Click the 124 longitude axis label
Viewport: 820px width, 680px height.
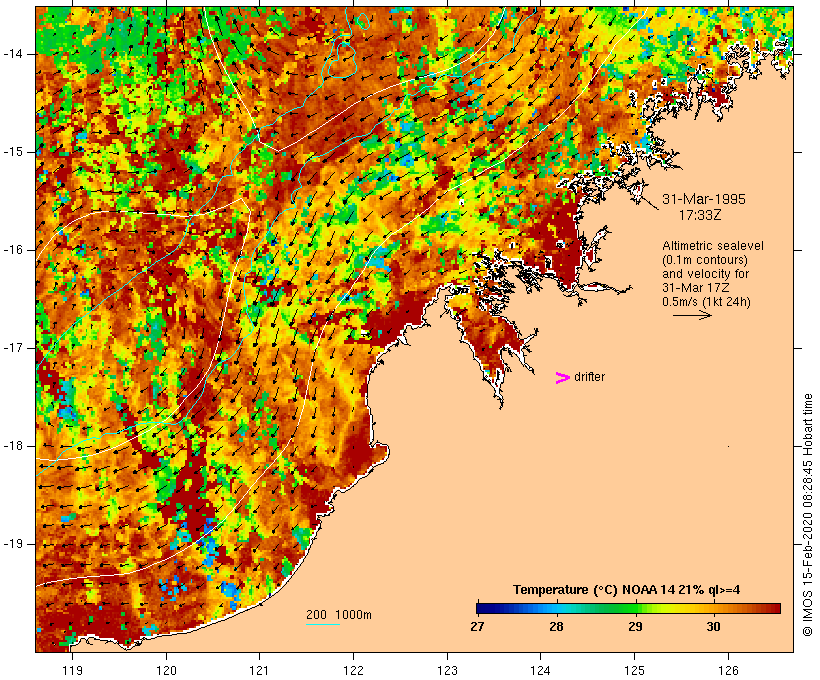tap(541, 670)
